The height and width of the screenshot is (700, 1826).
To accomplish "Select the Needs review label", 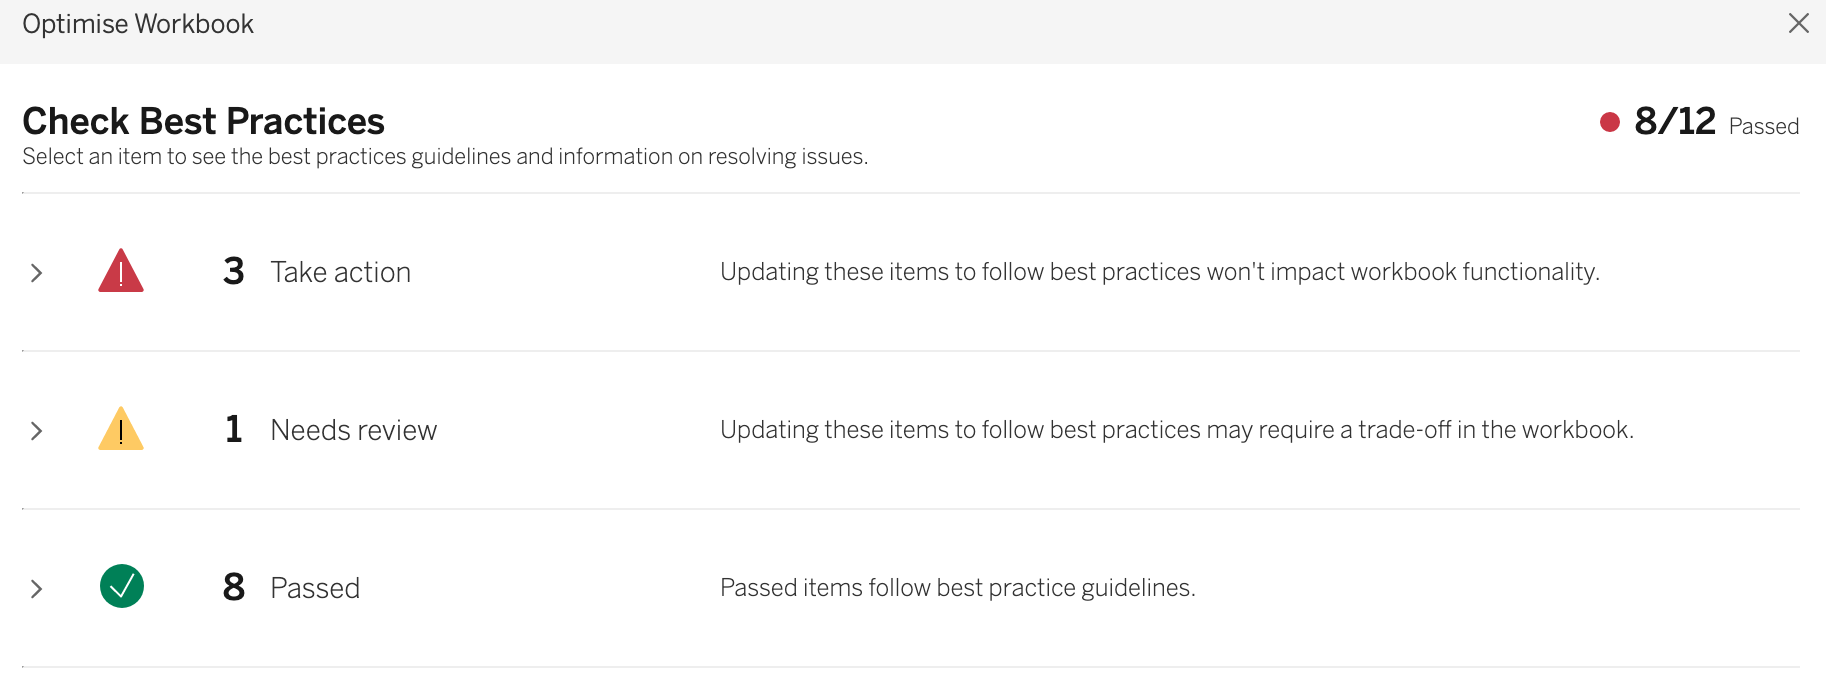I will 353,430.
